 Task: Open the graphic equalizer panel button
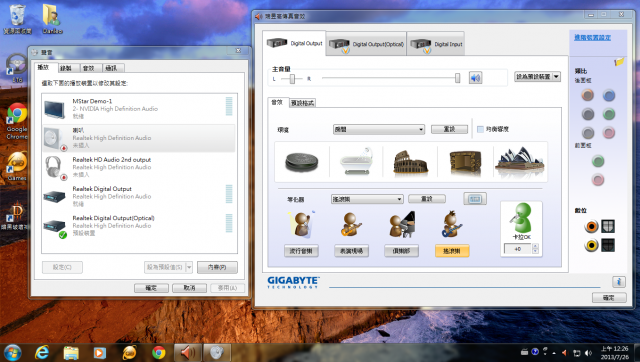(x=475, y=199)
